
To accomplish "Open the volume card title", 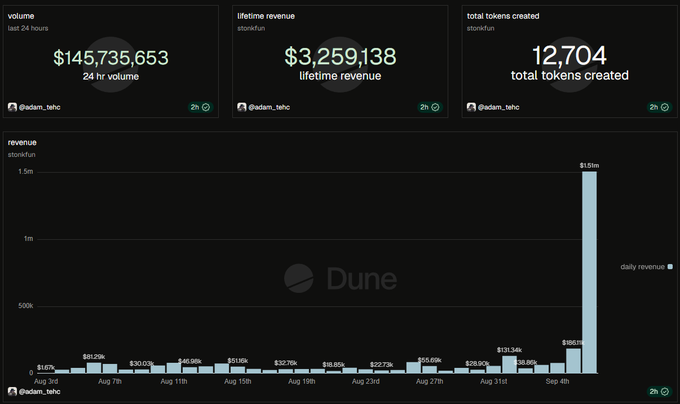I will (21, 16).
